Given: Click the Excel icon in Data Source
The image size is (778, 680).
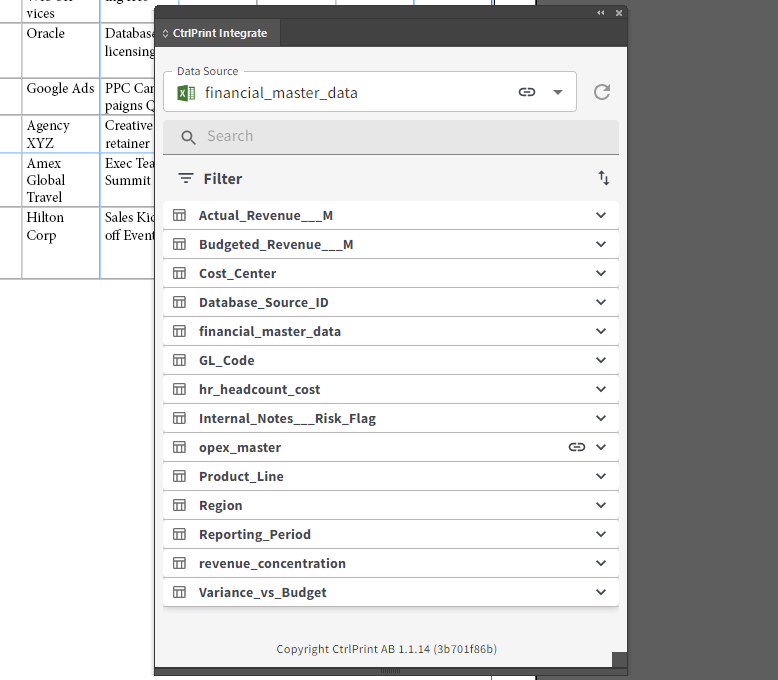Looking at the screenshot, I should [x=186, y=93].
